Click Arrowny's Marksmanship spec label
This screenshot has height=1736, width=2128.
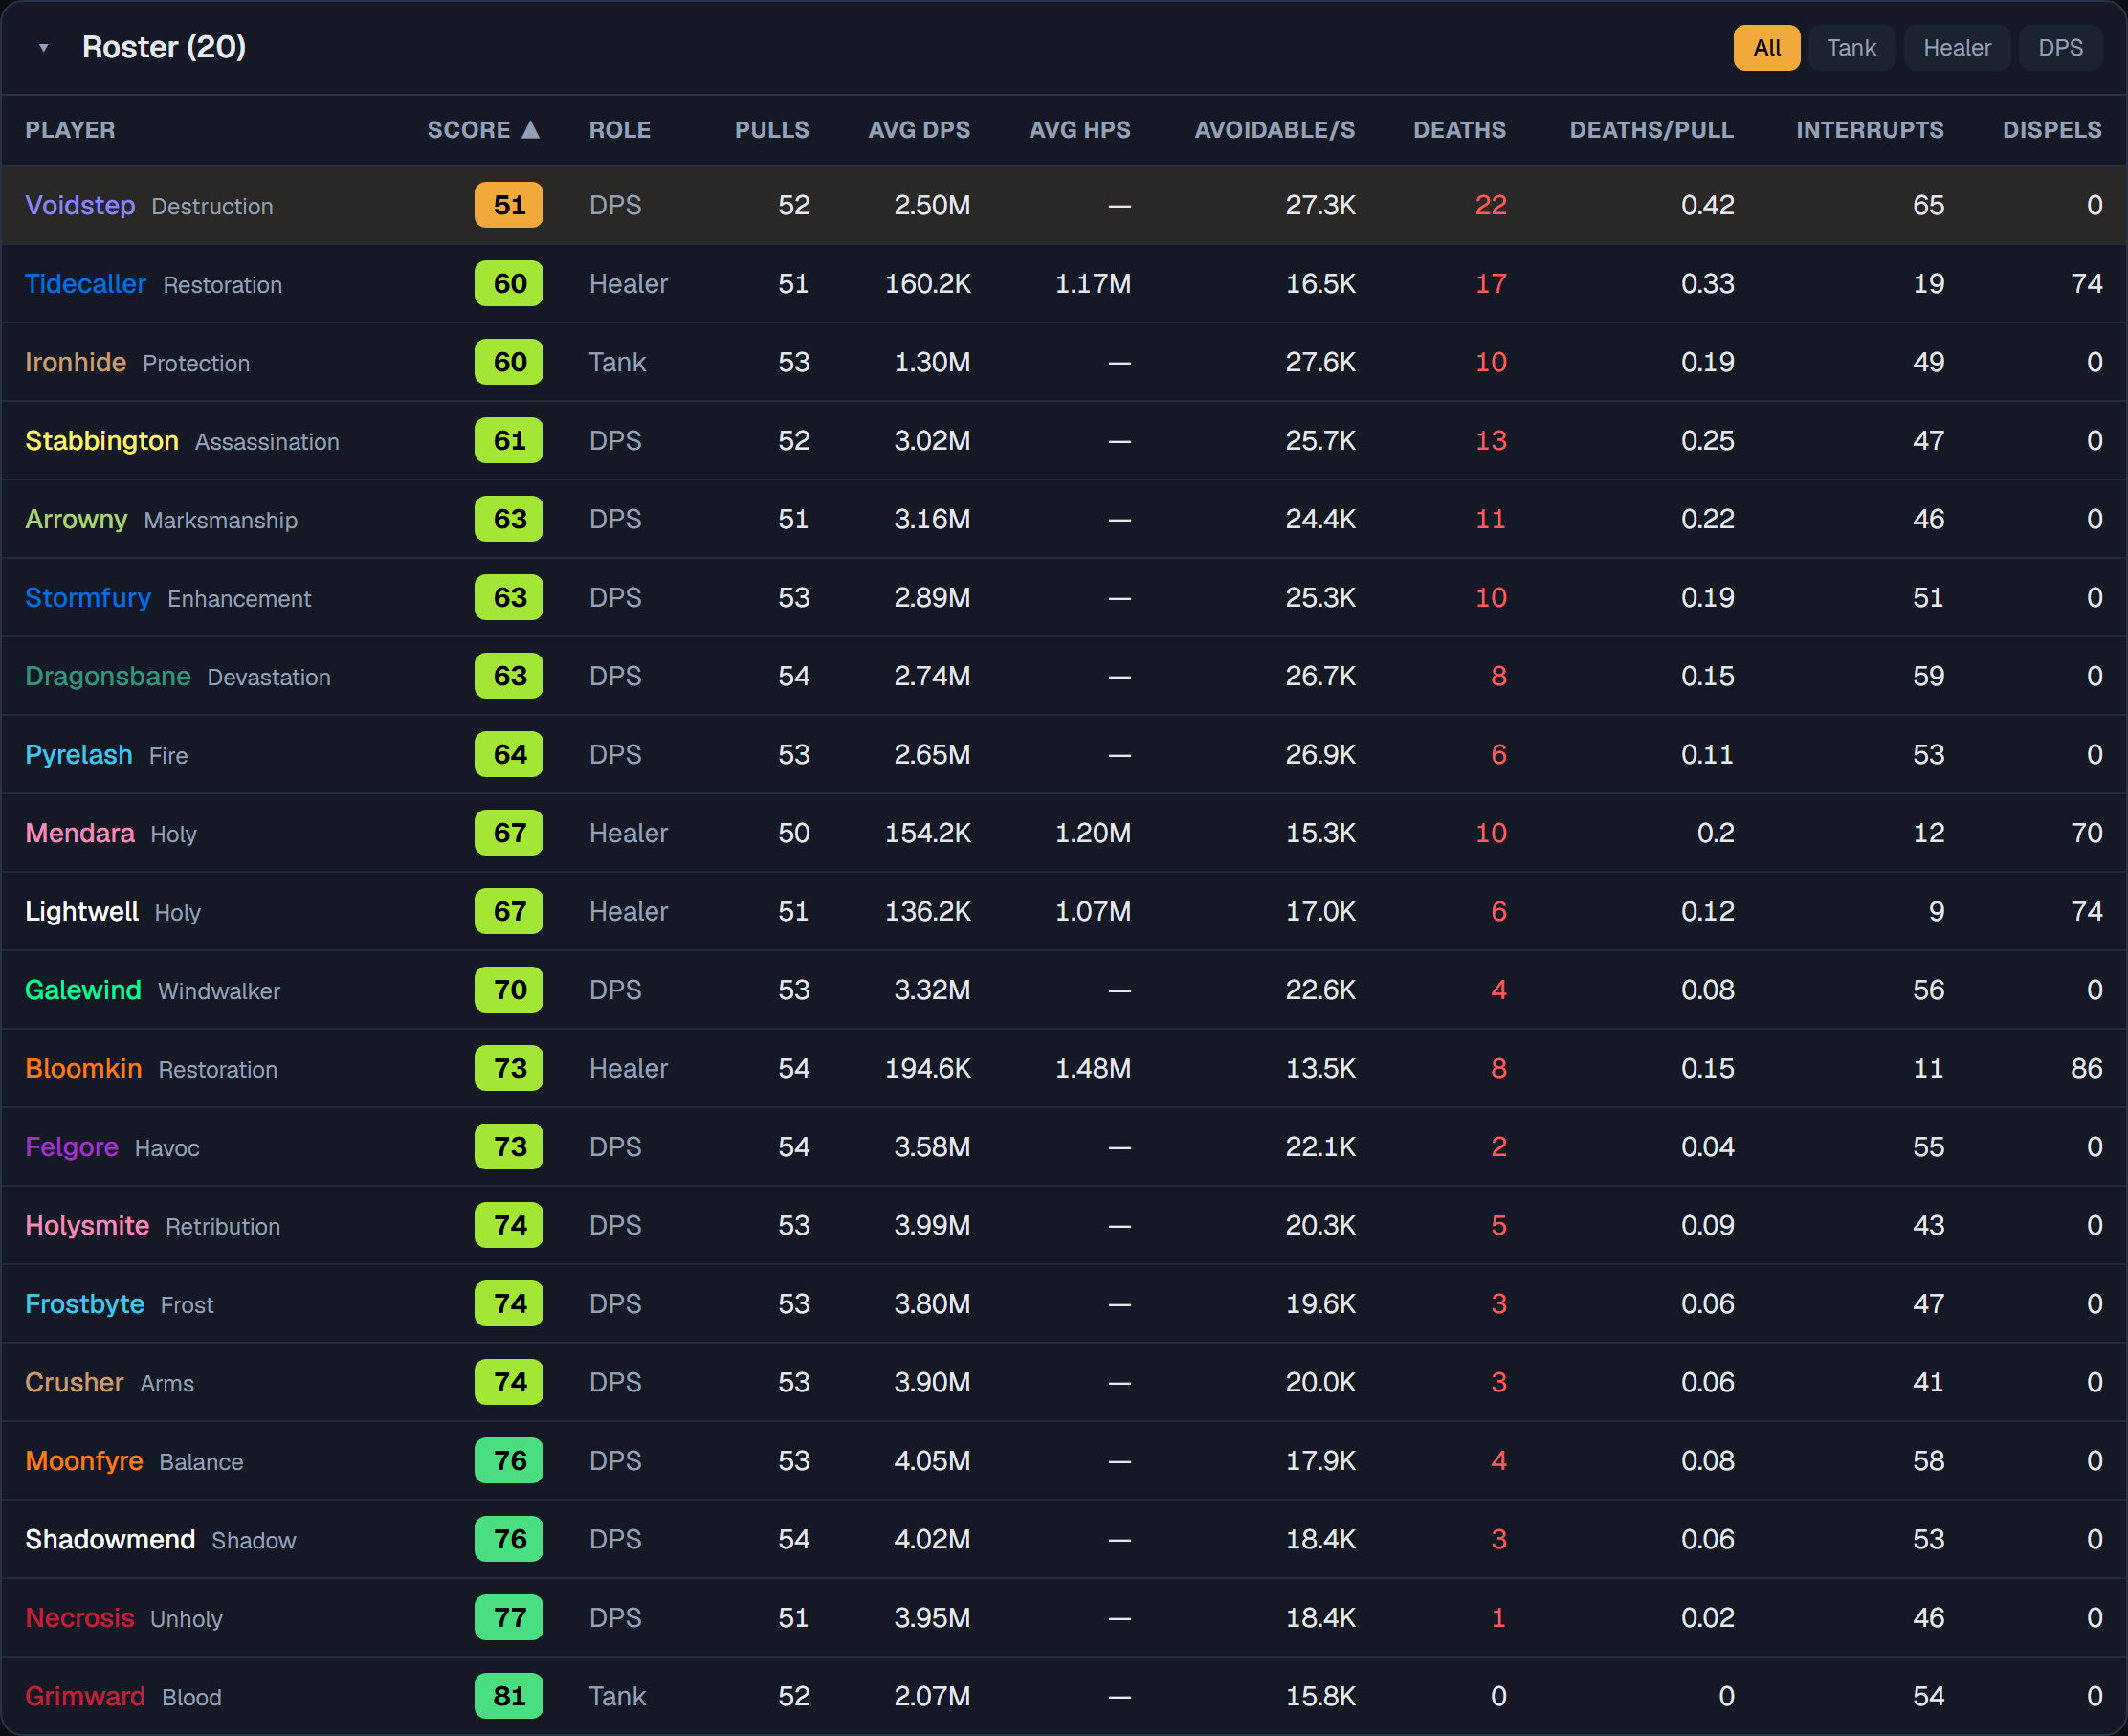coord(221,520)
